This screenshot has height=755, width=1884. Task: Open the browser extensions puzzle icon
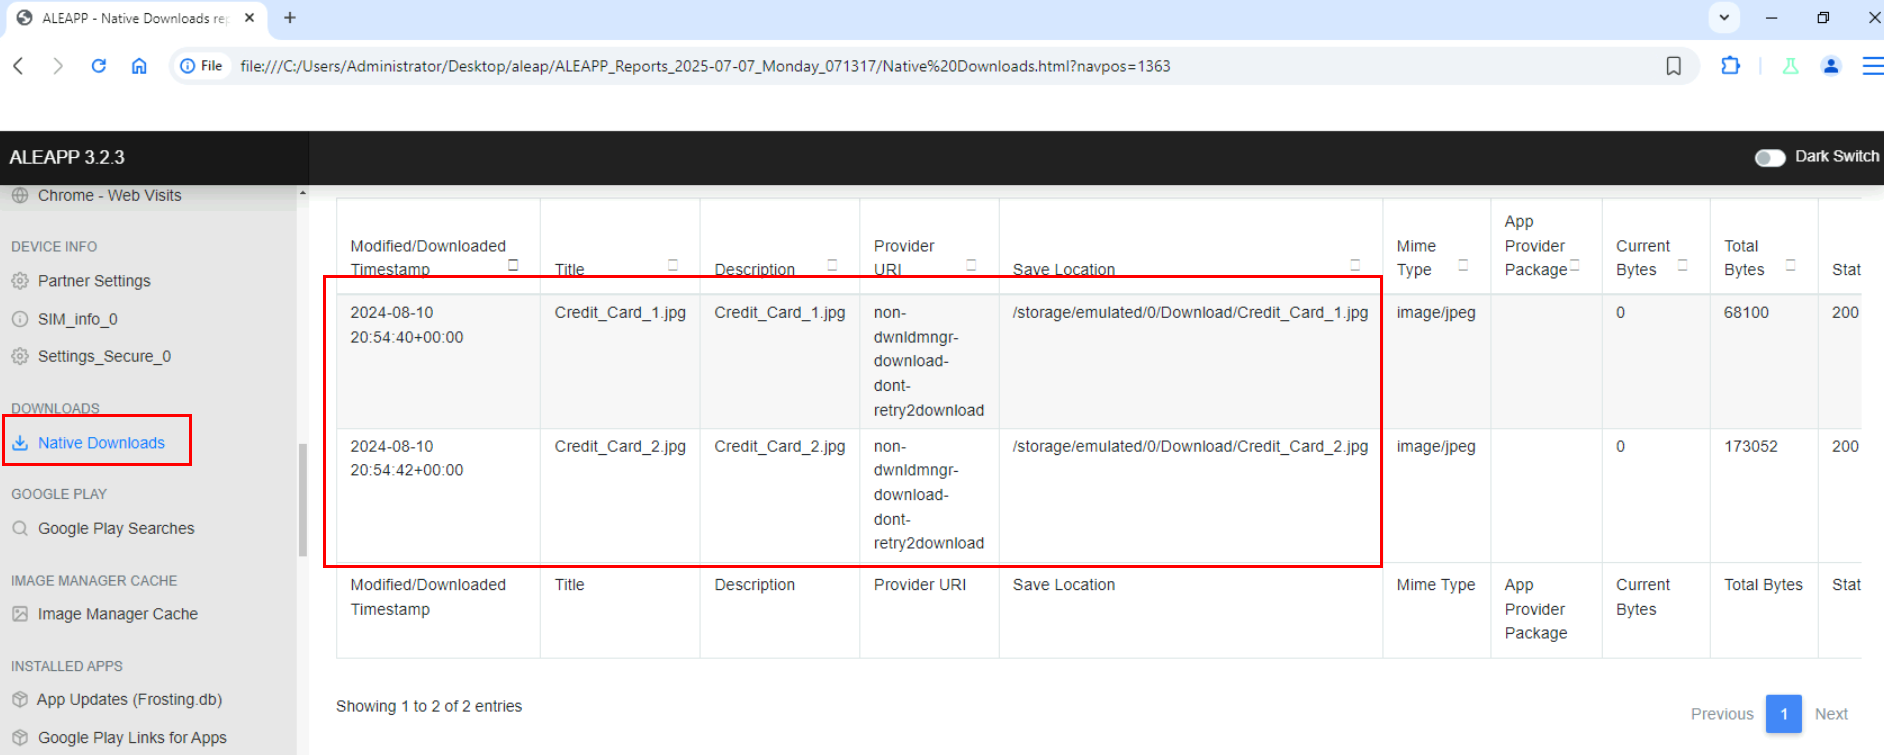tap(1730, 66)
